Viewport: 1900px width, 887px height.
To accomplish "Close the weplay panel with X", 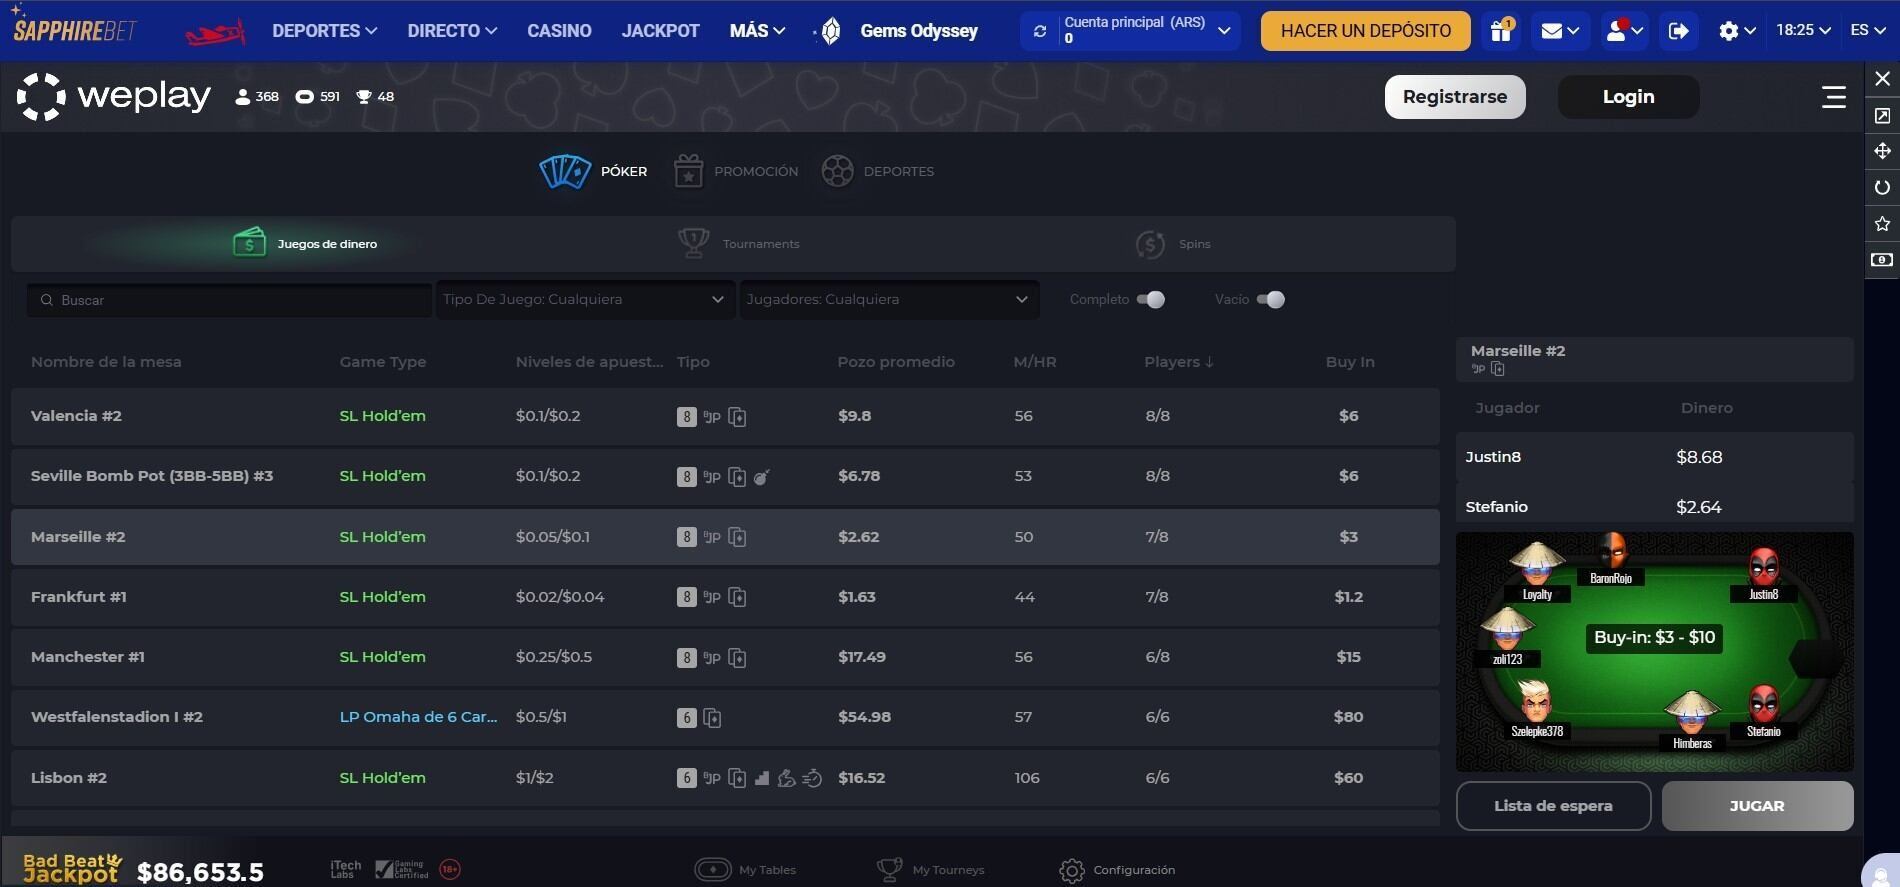I will click(1882, 79).
